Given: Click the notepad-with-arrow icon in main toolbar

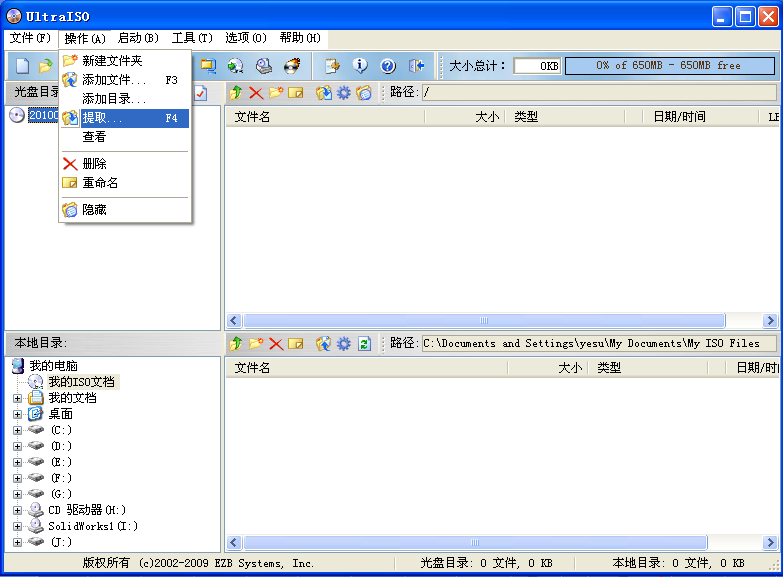Looking at the screenshot, I should [x=332, y=65].
